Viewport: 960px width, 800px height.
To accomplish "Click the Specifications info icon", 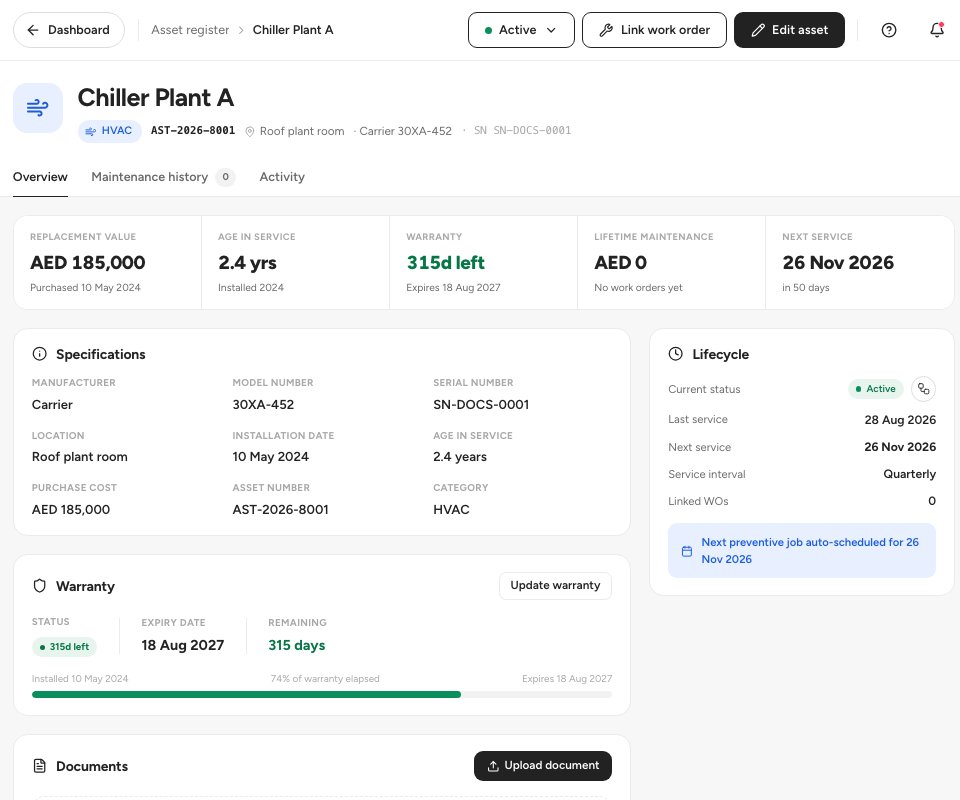I will coord(39,354).
